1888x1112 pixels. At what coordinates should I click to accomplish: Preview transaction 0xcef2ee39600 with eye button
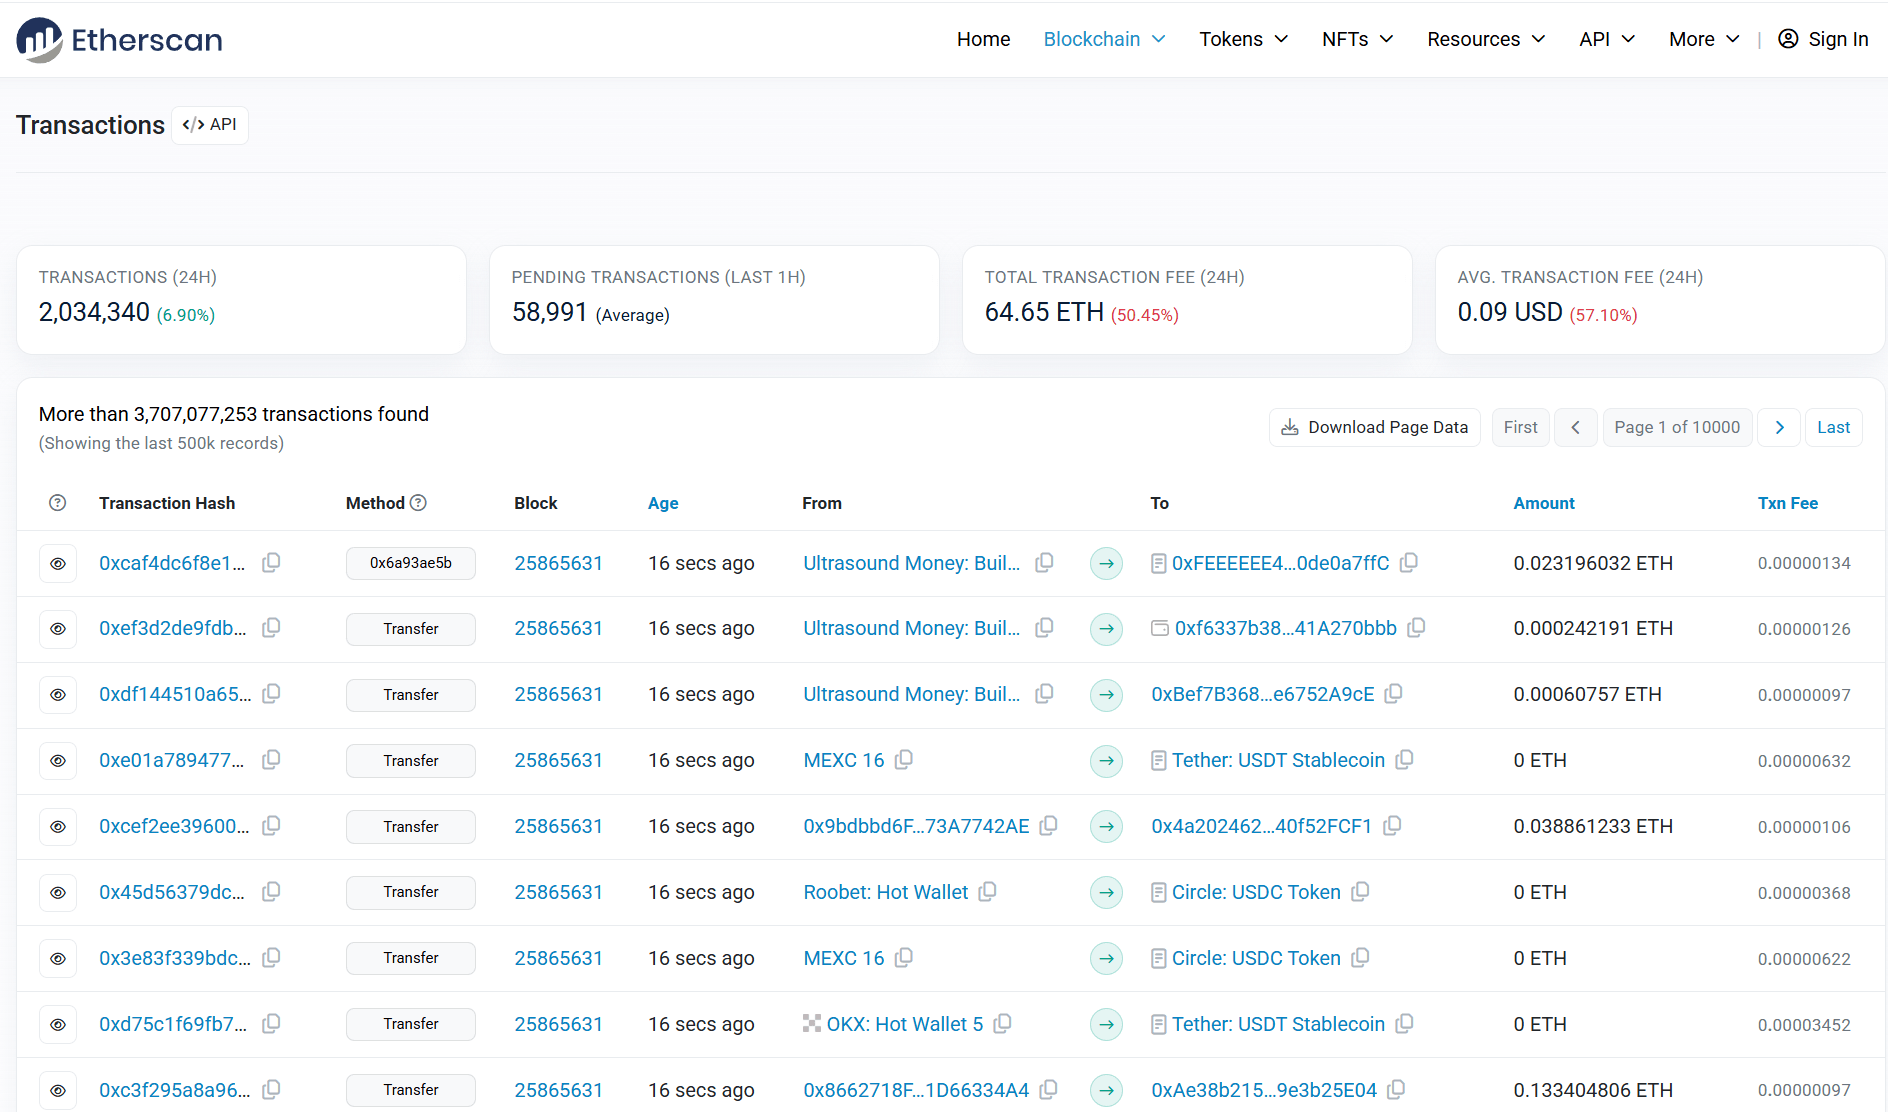(58, 827)
